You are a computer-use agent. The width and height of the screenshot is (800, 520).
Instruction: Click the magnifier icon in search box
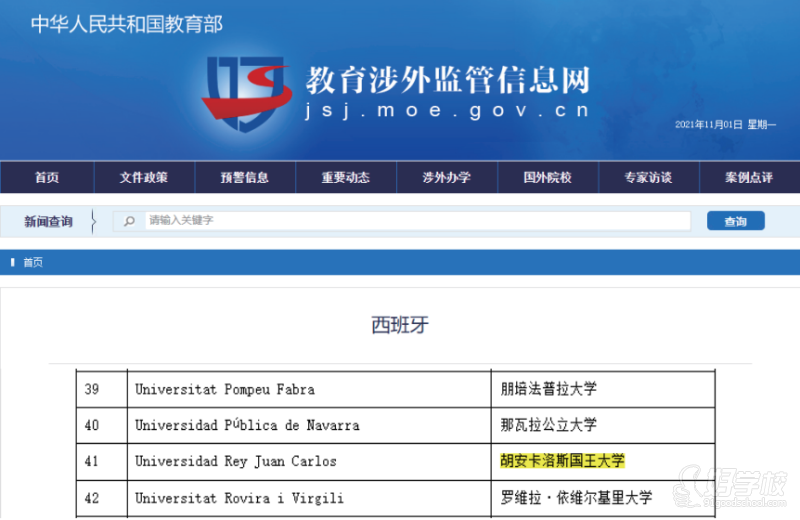(x=130, y=221)
